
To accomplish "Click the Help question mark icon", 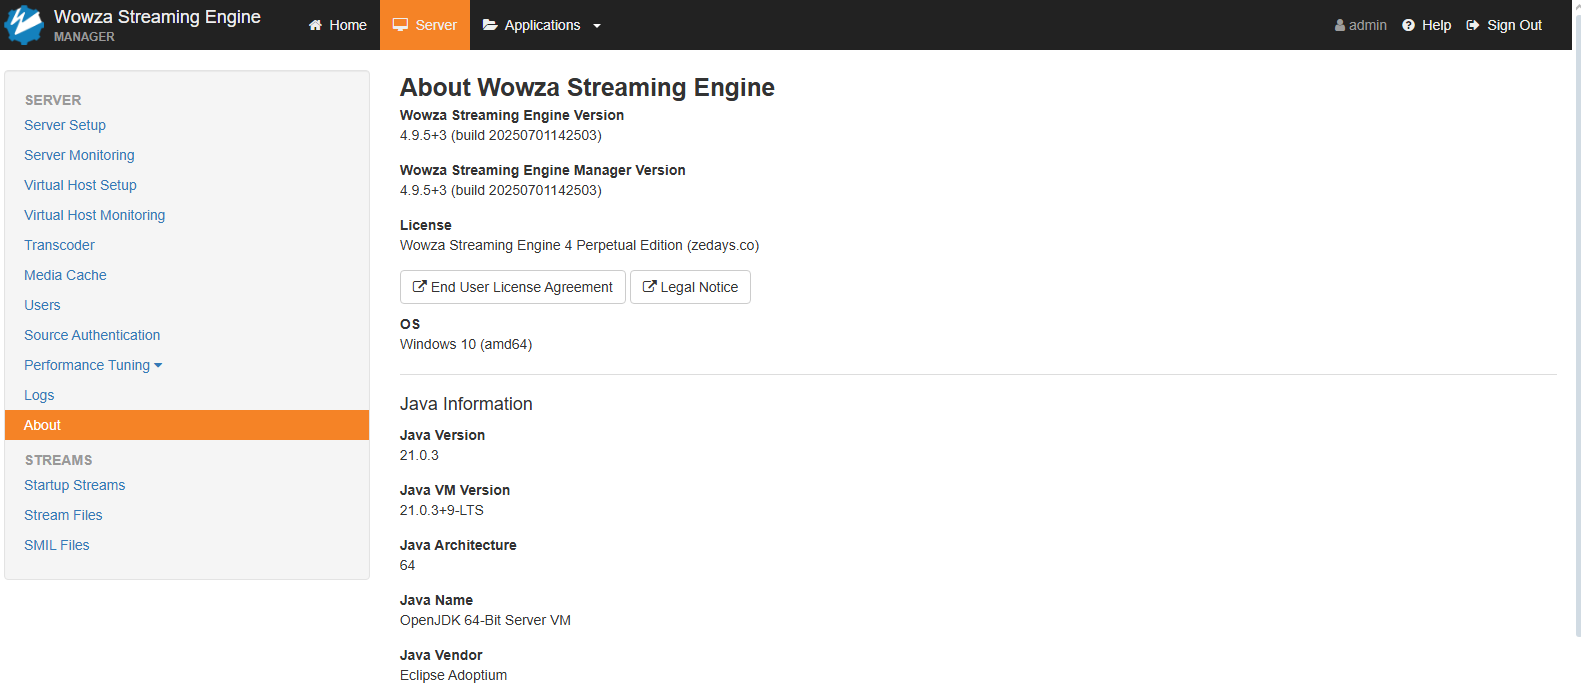I will (x=1408, y=25).
